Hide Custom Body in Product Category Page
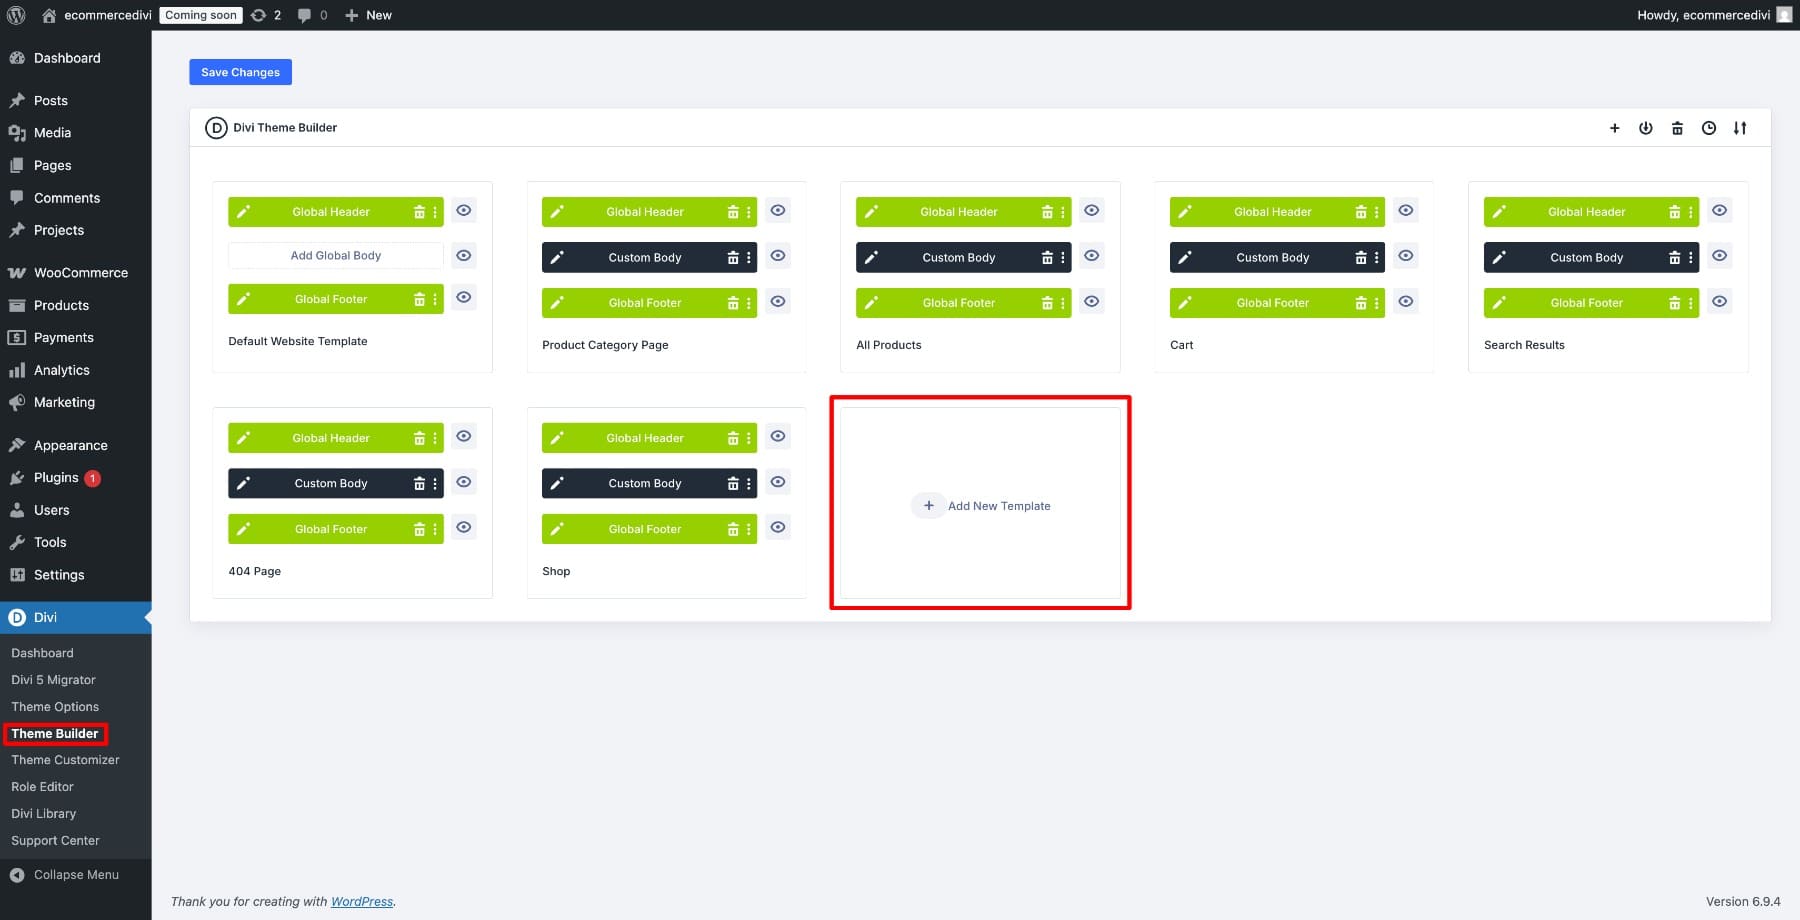Viewport: 1800px width, 920px height. pos(778,256)
